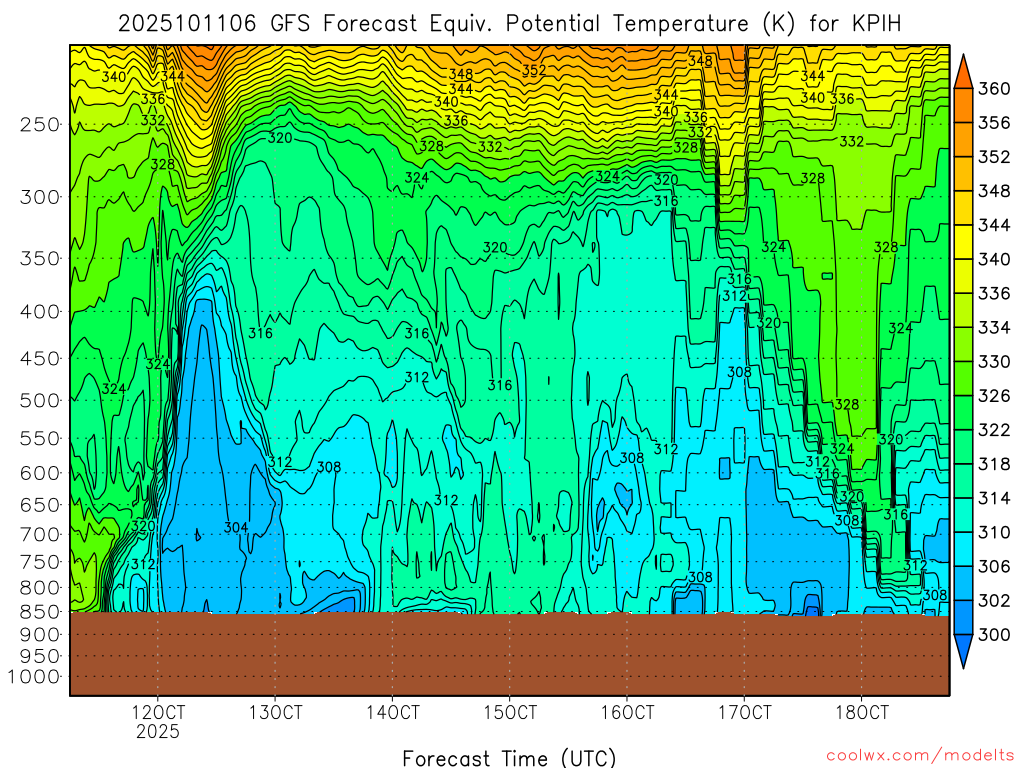Select the colorbar swatch between 326 and 330
This screenshot has height=768, width=1024.
click(963, 379)
